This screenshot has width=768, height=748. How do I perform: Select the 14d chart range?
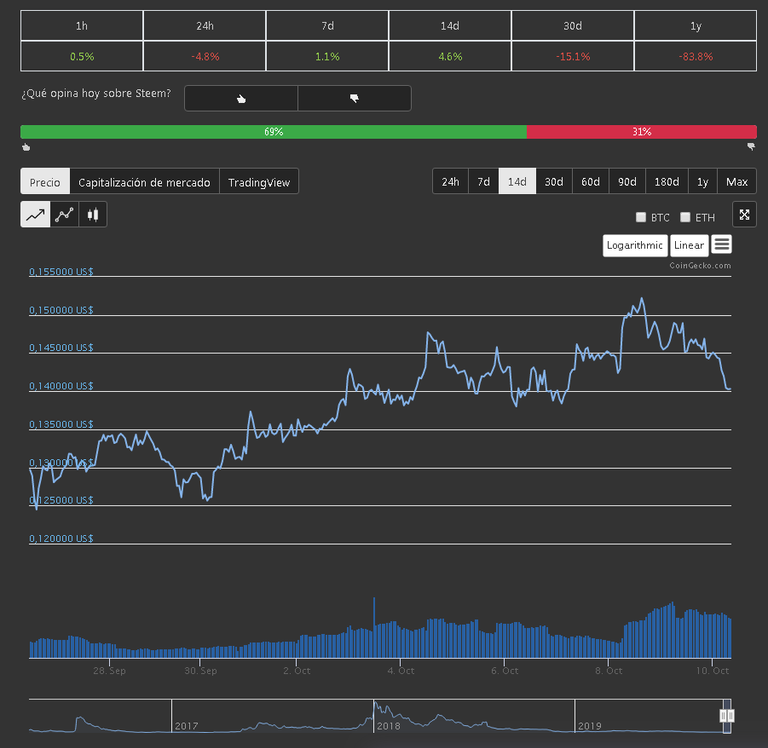pos(517,181)
